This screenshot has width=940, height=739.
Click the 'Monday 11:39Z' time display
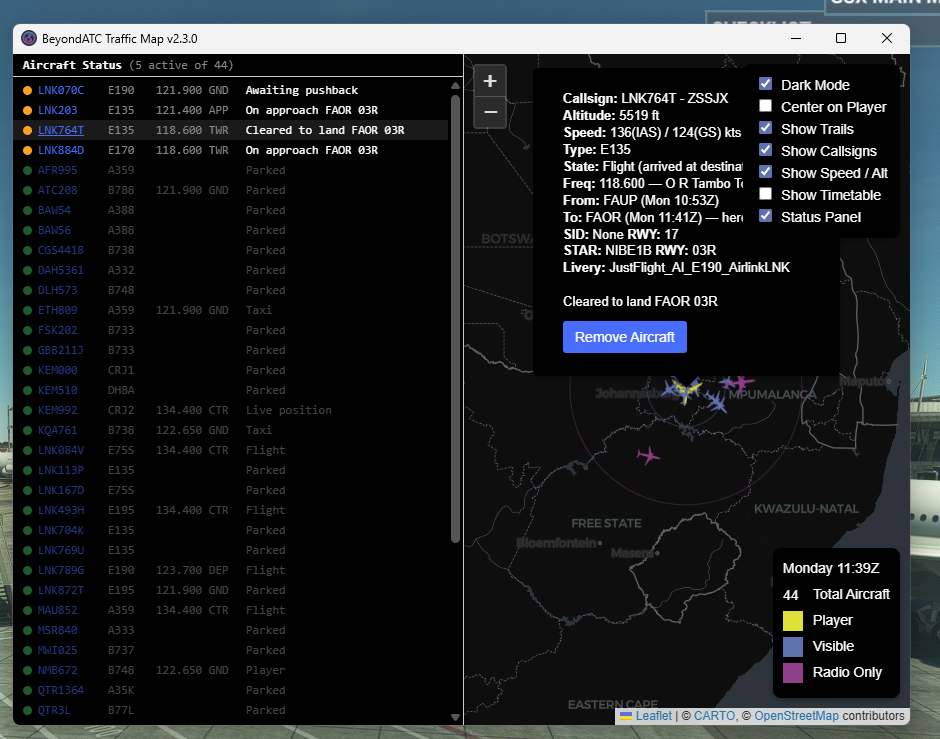click(831, 568)
